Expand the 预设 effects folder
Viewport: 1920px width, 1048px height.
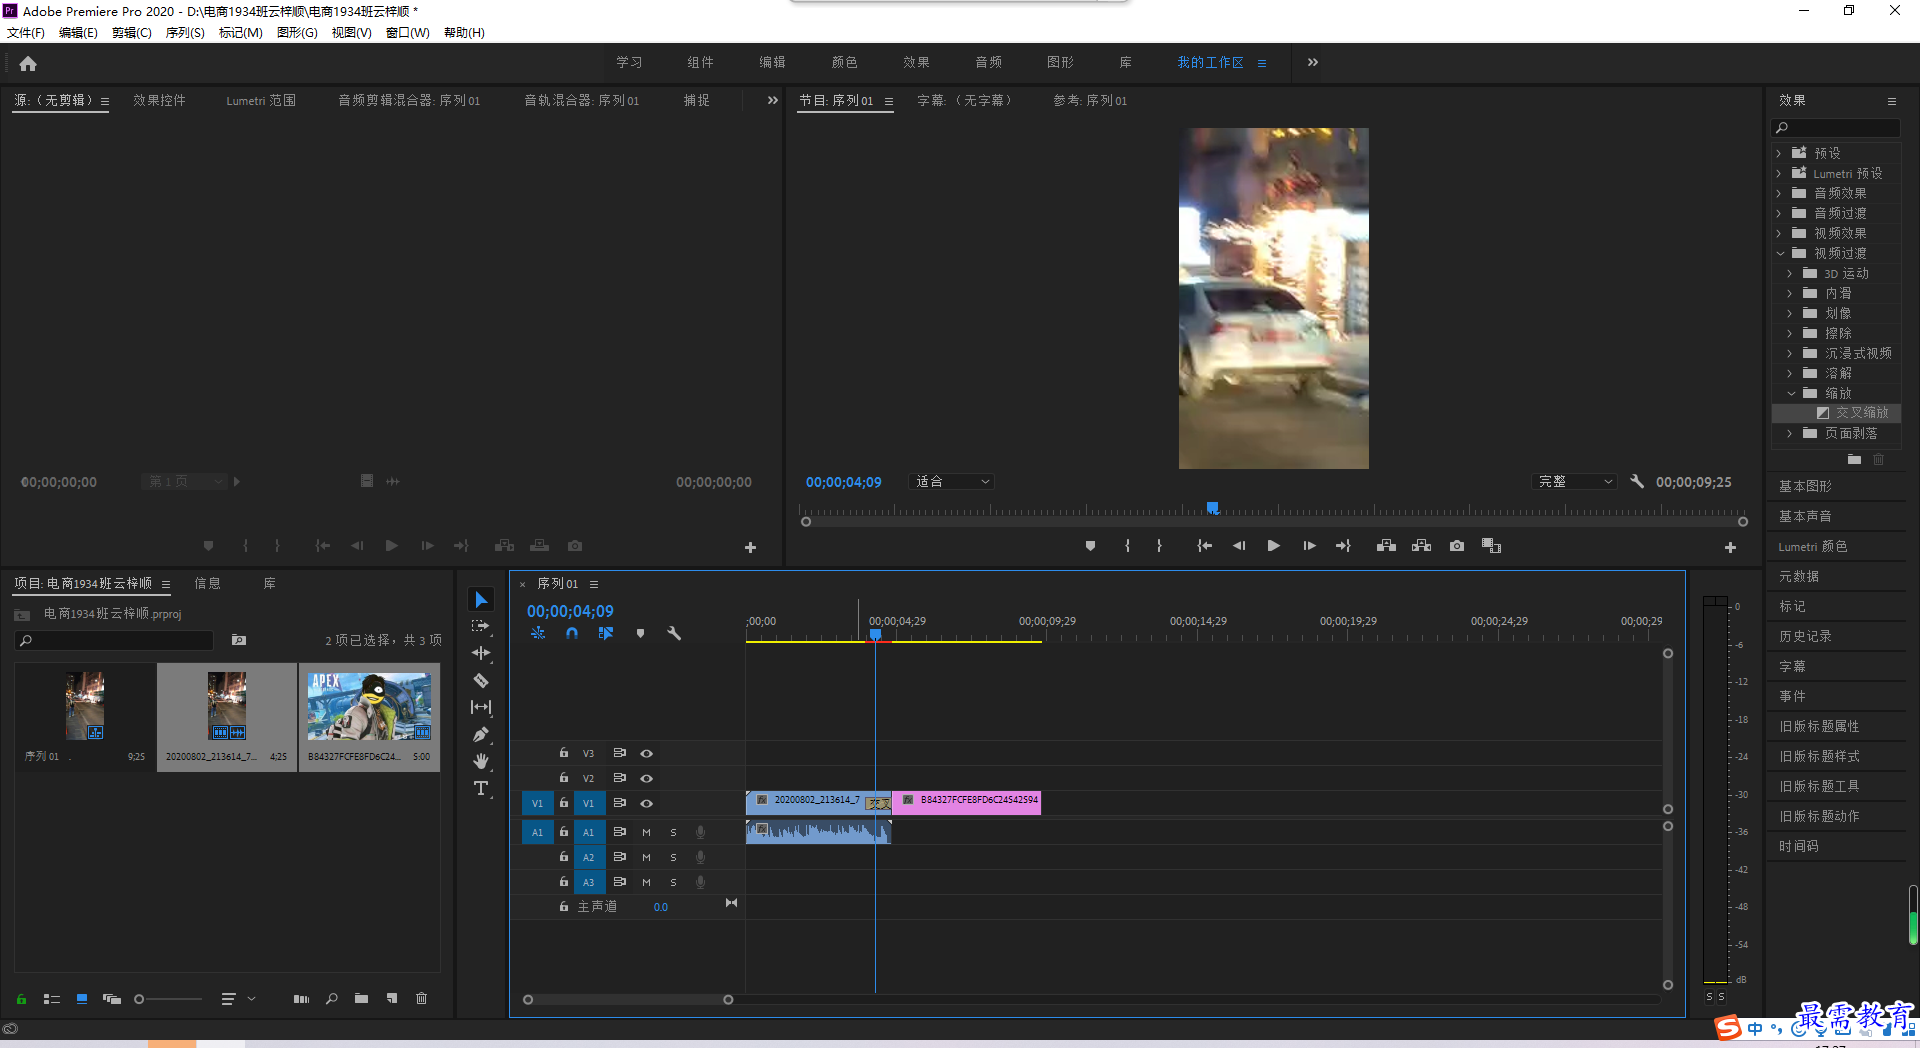pyautogui.click(x=1779, y=153)
